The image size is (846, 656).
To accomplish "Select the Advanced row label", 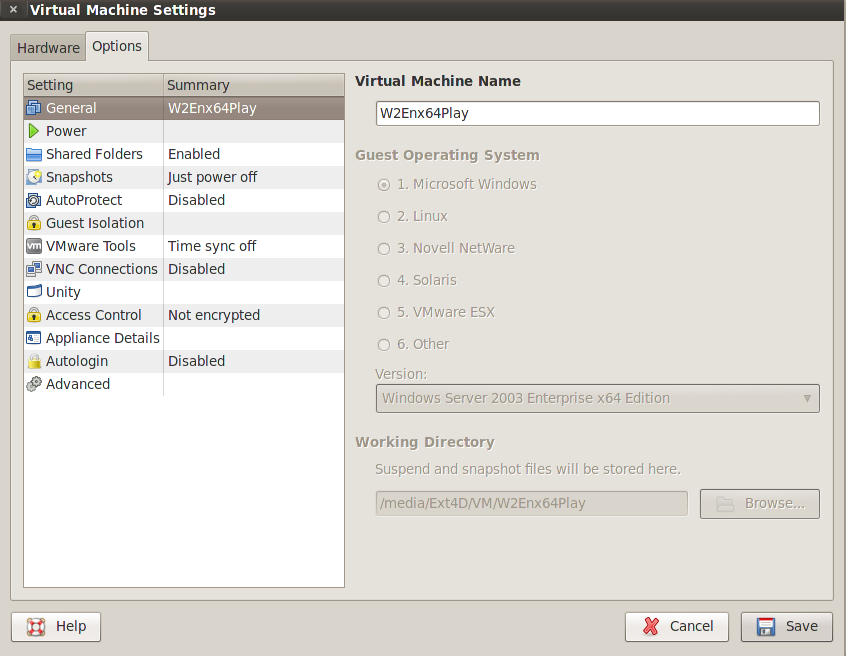I will pos(78,384).
